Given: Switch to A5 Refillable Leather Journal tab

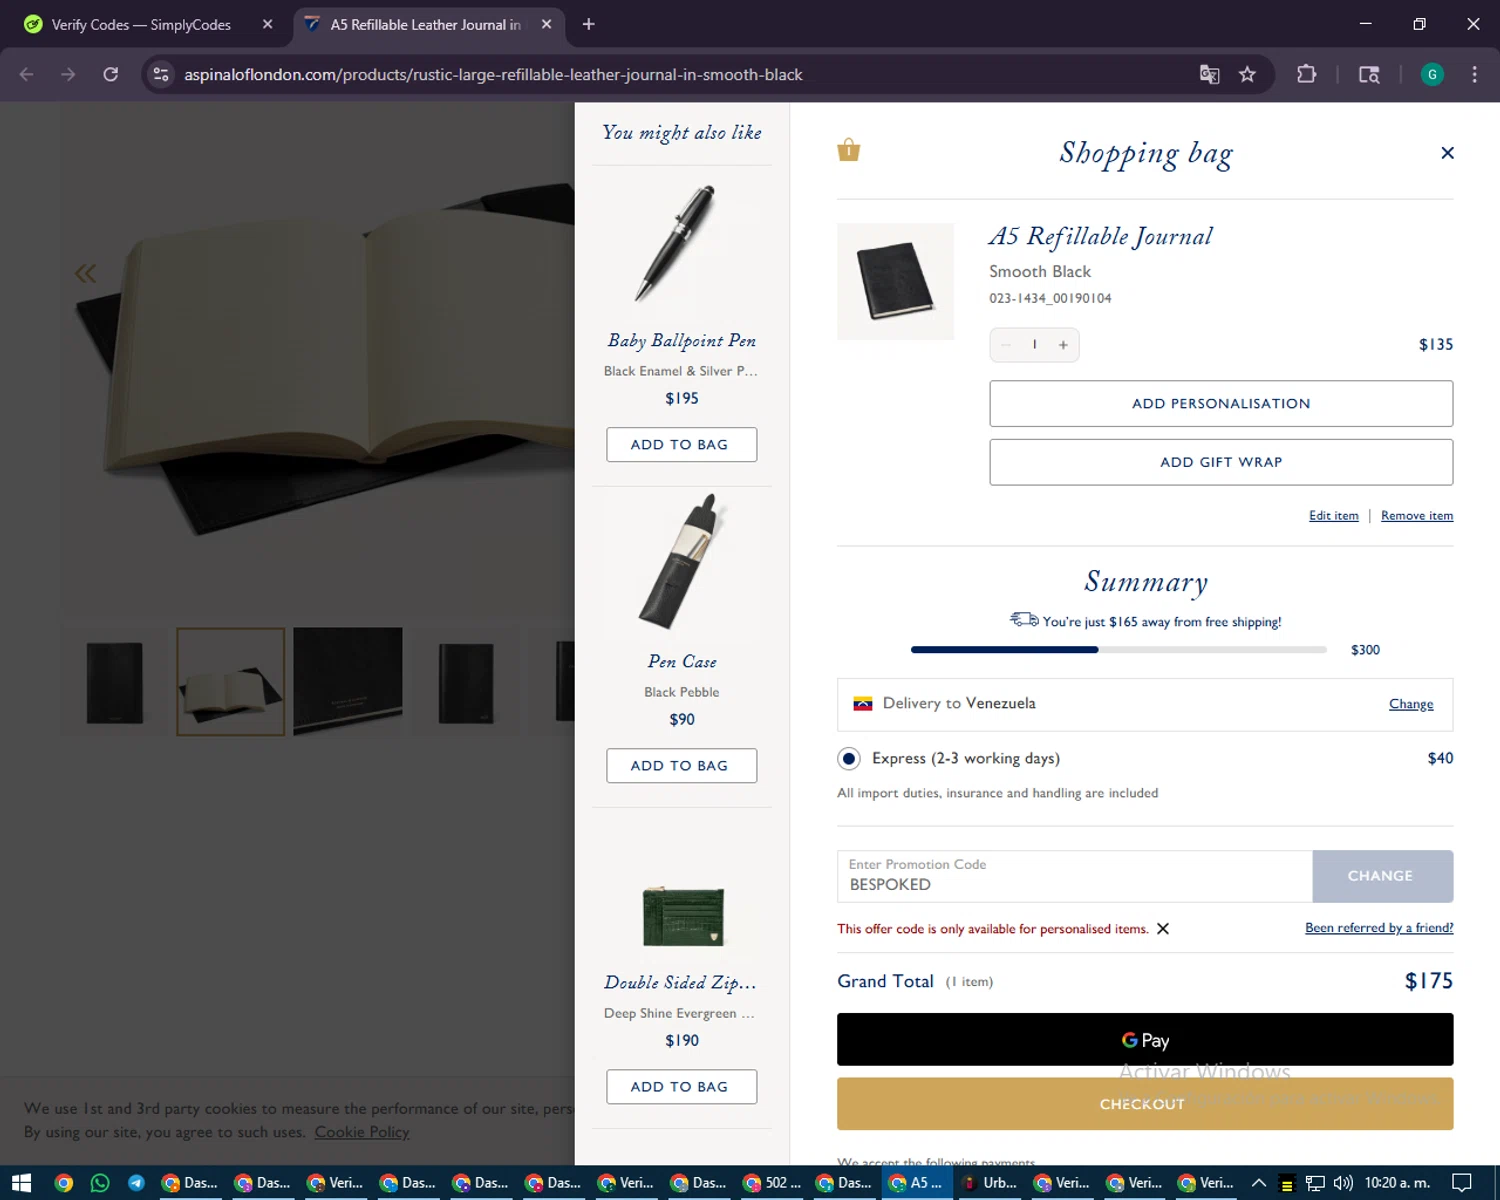Looking at the screenshot, I should [x=425, y=25].
